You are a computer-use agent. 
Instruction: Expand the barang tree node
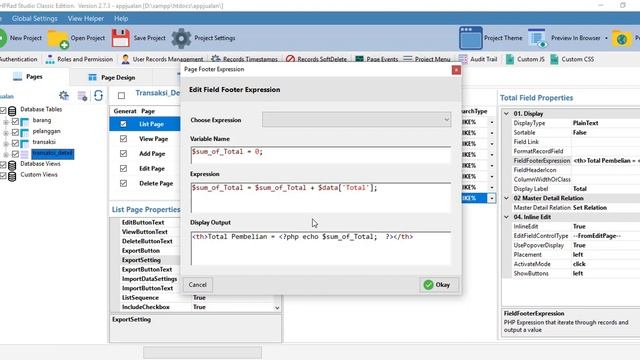point(6,122)
